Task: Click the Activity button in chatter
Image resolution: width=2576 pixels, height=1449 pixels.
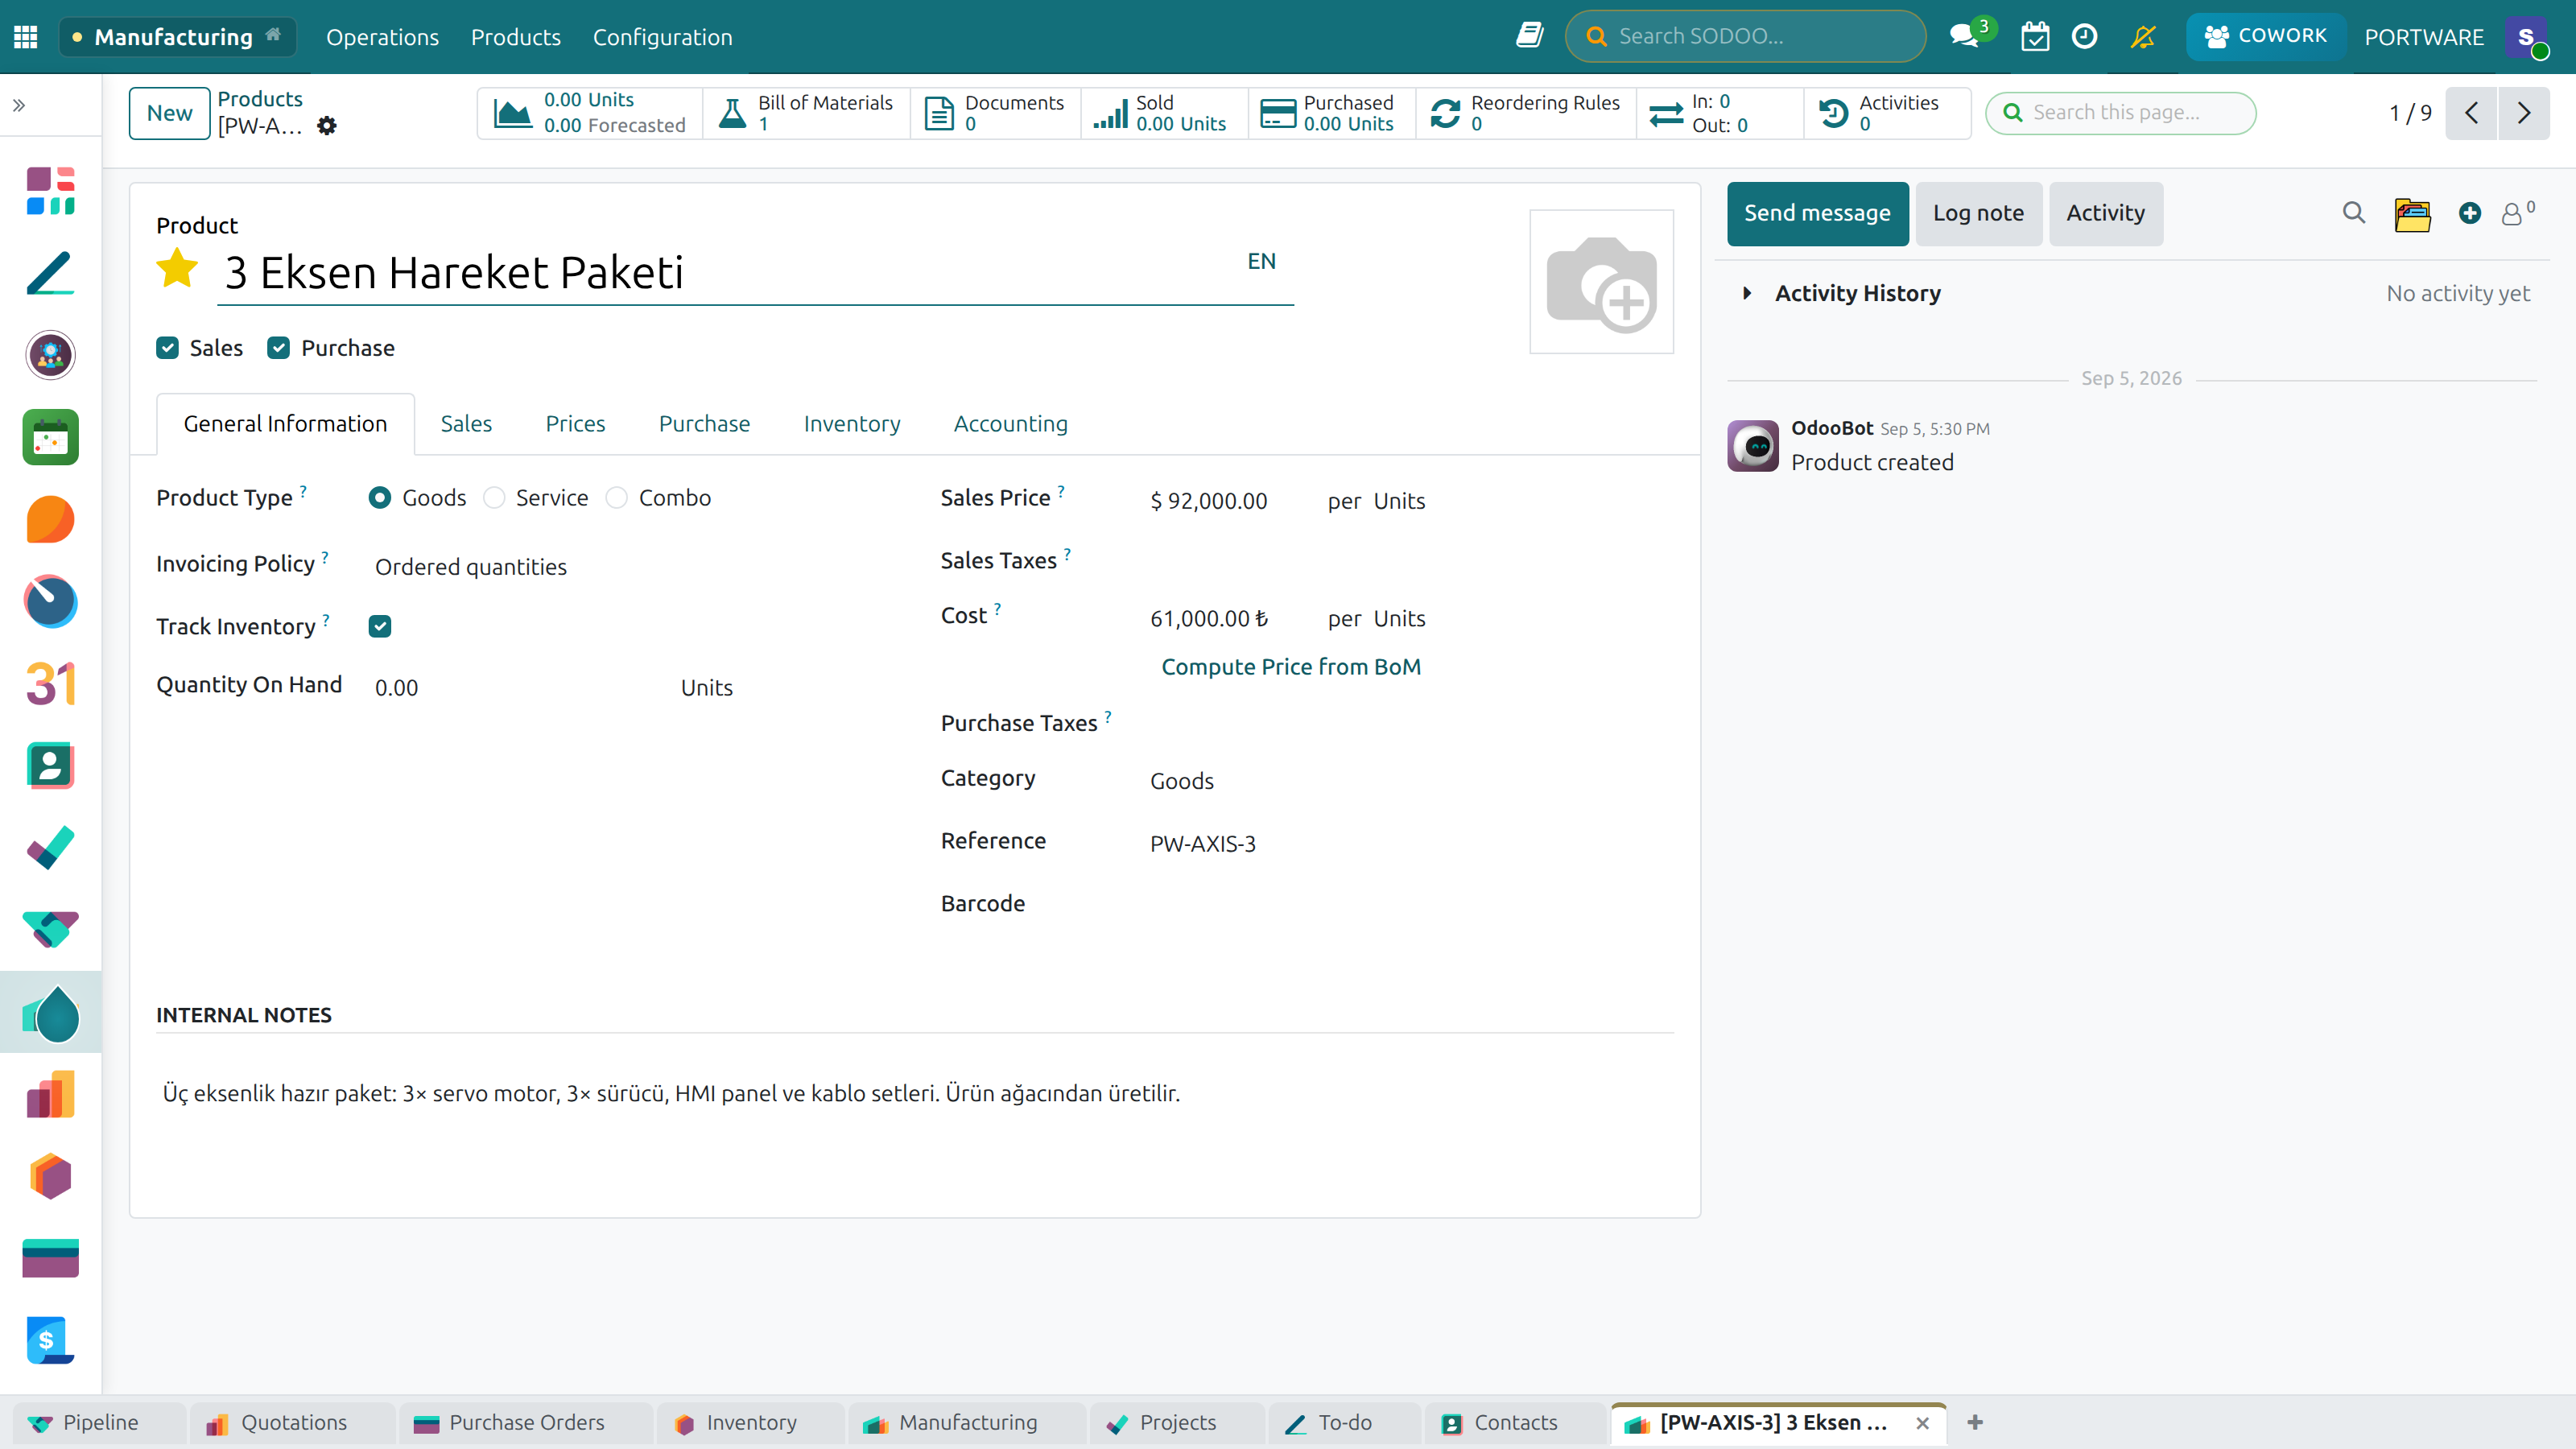Action: click(2105, 213)
